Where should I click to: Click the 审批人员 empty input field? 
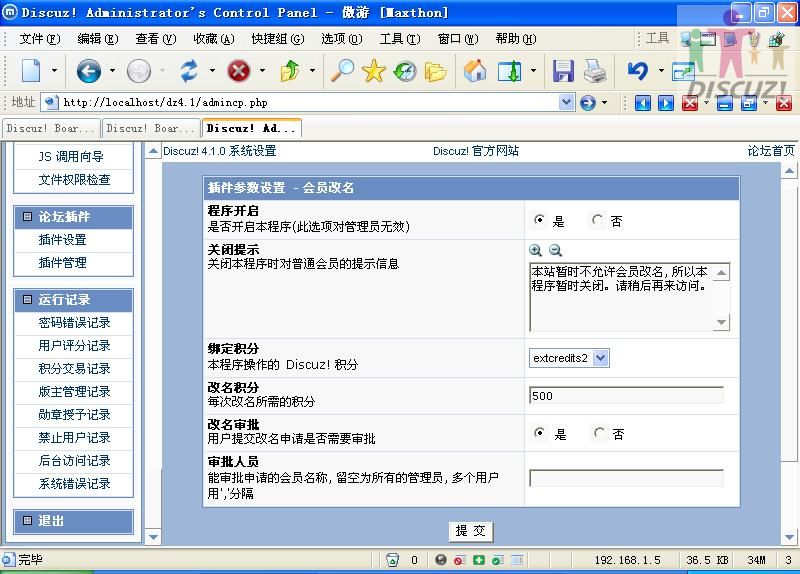627,479
